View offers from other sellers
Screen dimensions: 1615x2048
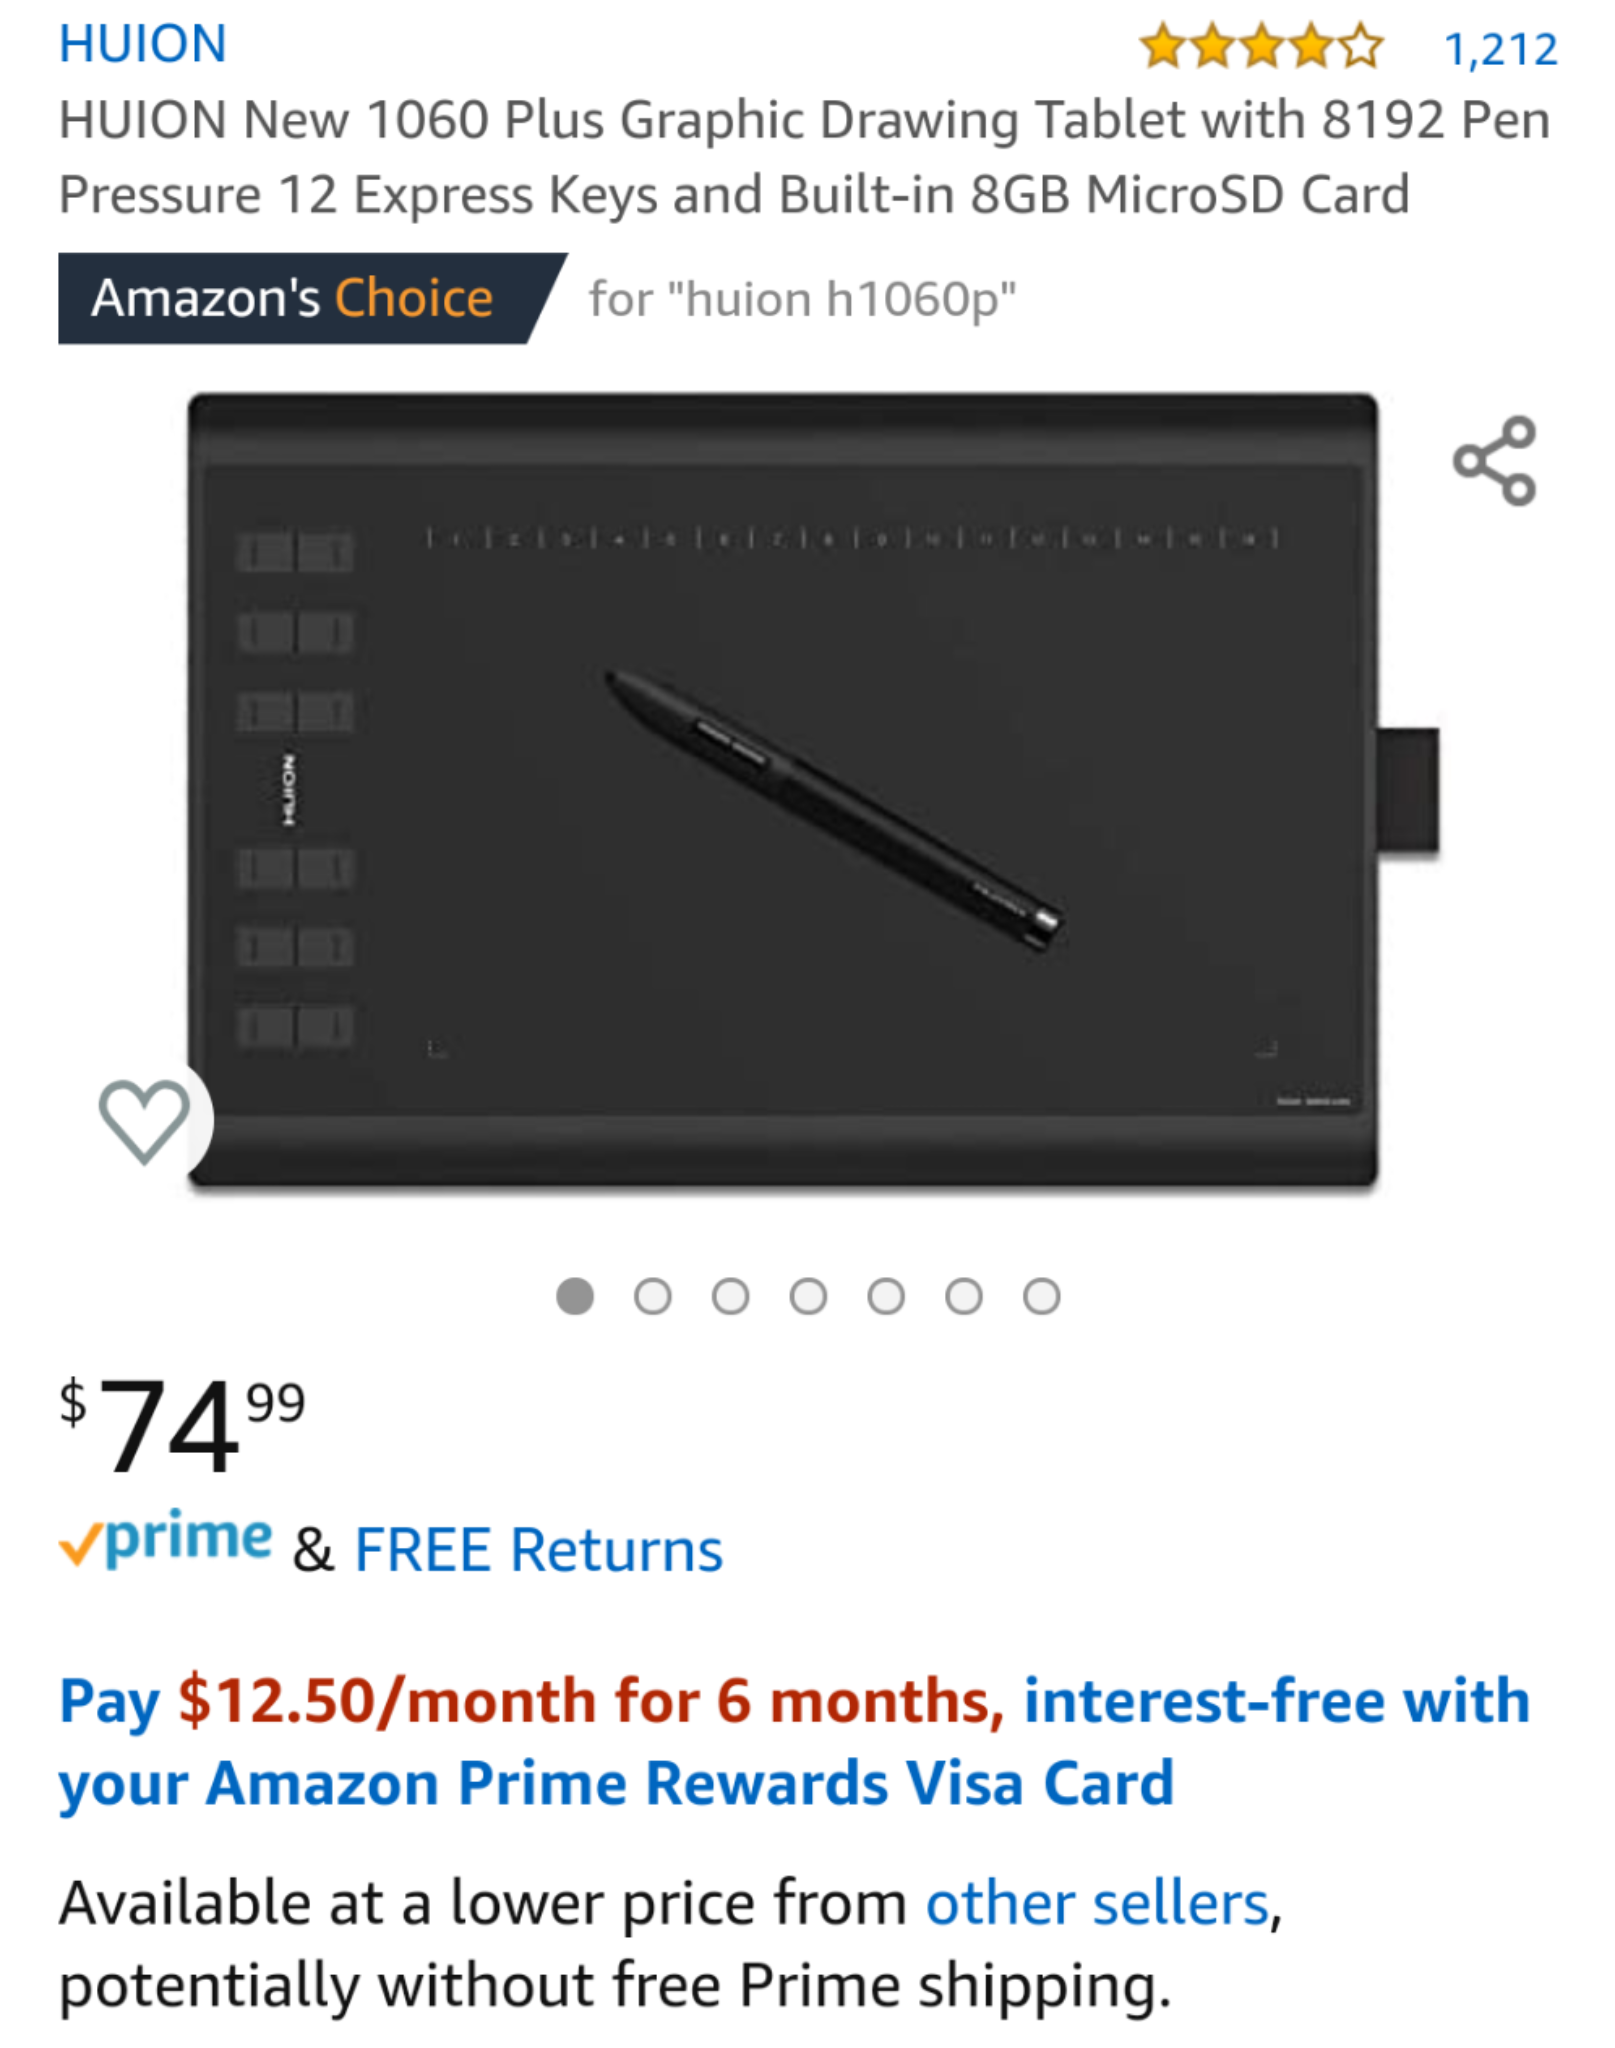[x=1097, y=1902]
